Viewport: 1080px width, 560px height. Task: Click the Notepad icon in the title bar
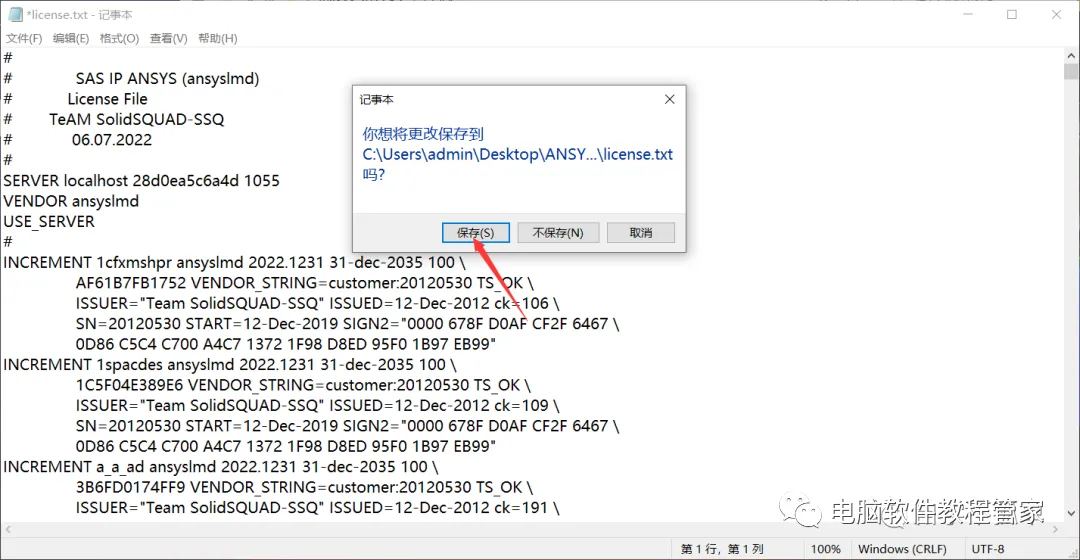pyautogui.click(x=14, y=14)
